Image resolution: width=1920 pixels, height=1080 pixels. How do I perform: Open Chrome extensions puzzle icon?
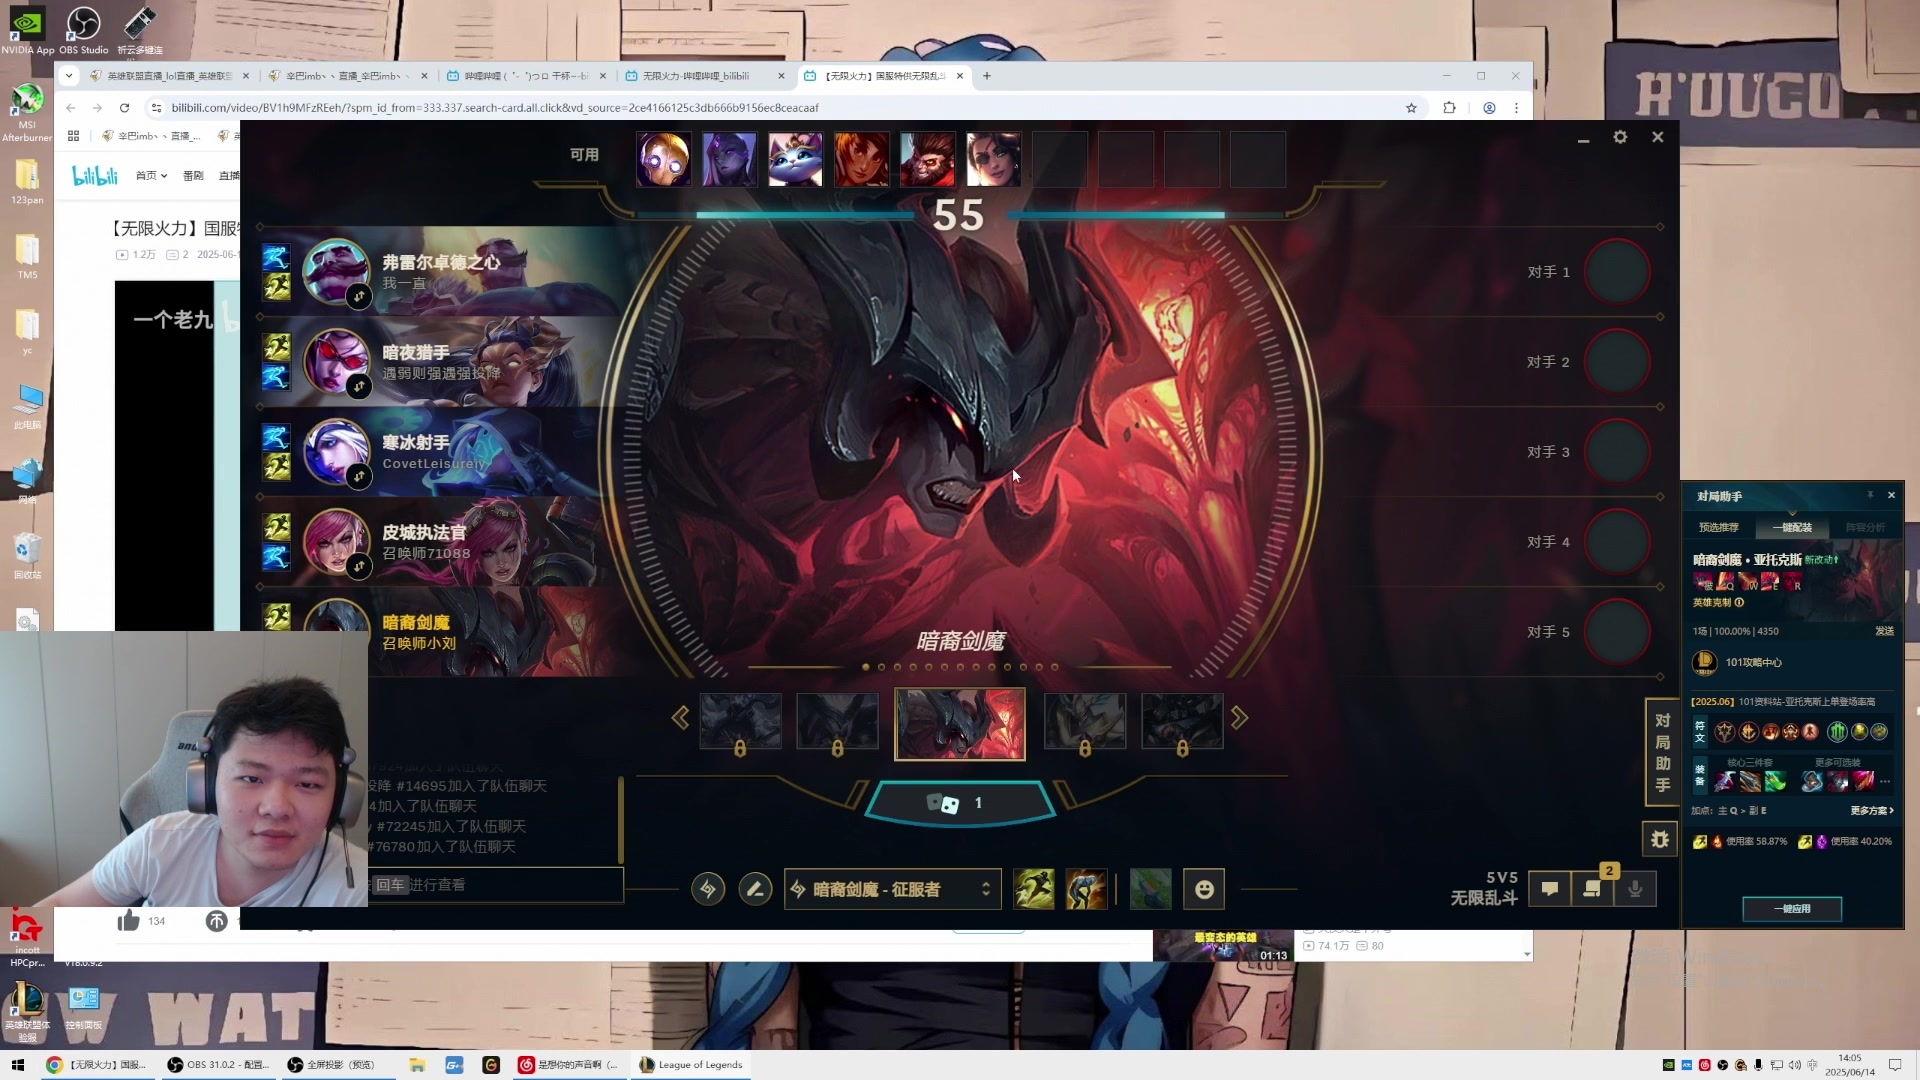click(x=1449, y=108)
